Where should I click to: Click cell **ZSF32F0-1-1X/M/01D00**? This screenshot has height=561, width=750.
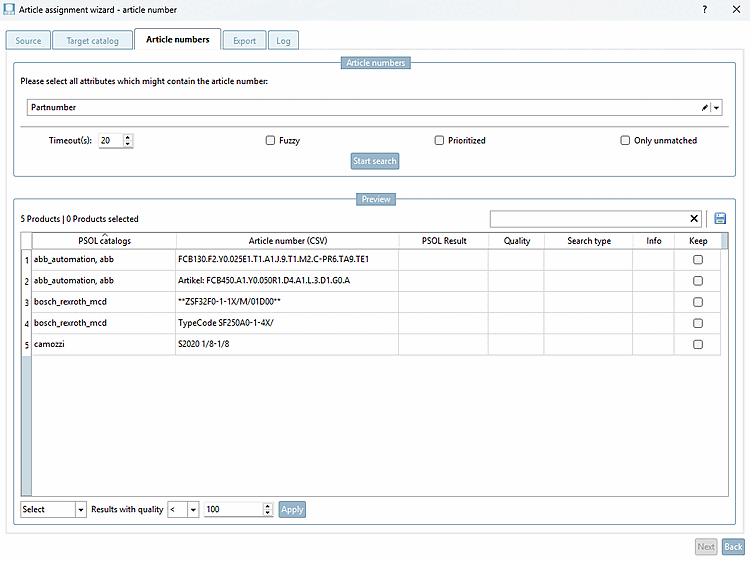click(287, 302)
